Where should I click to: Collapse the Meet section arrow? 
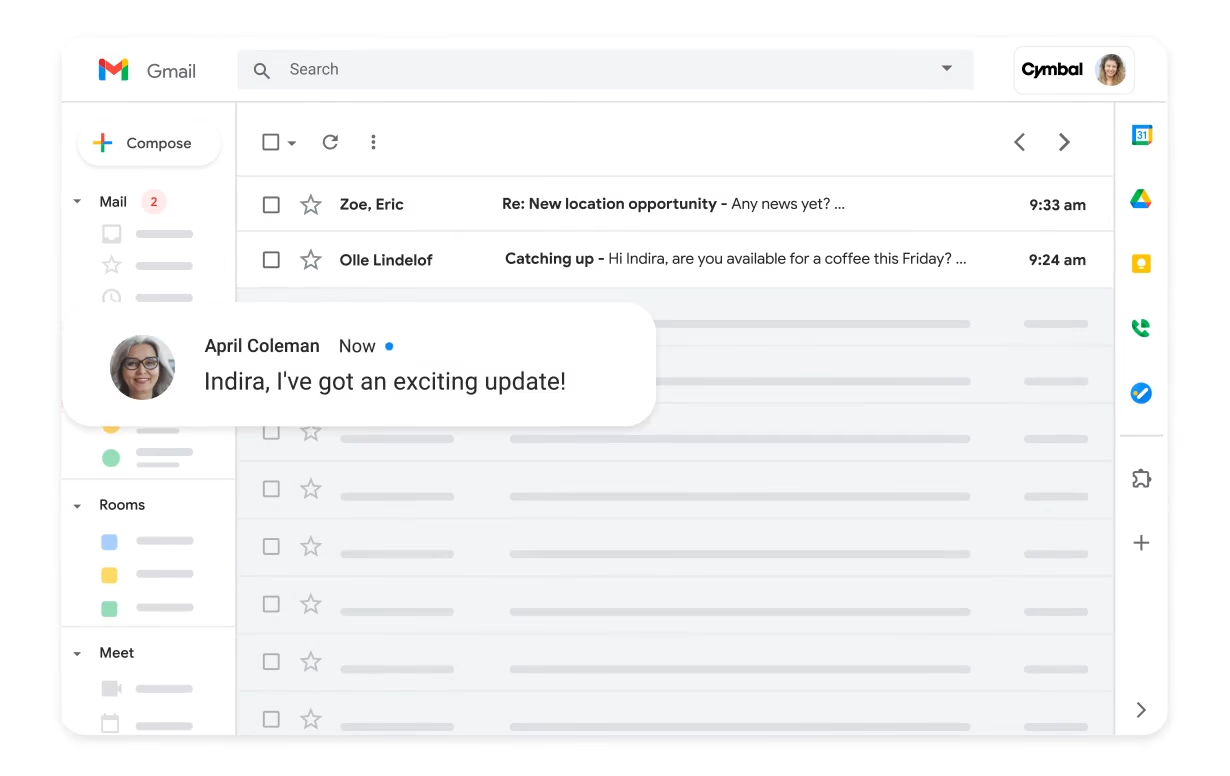77,654
